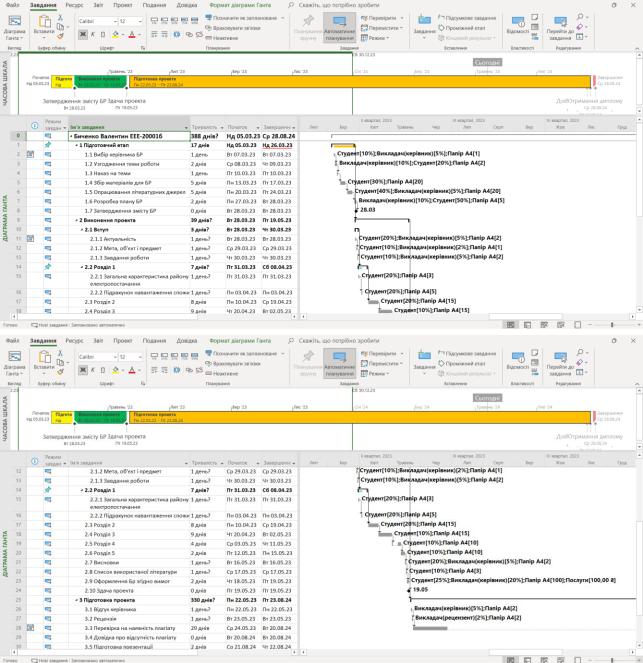Click info indicator column header in top window

tap(35, 126)
